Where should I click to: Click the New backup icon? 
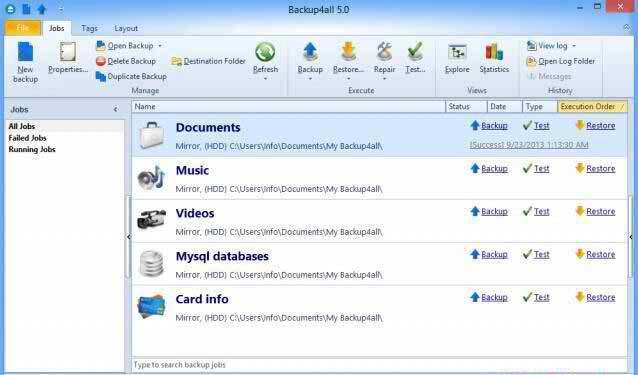click(x=25, y=53)
